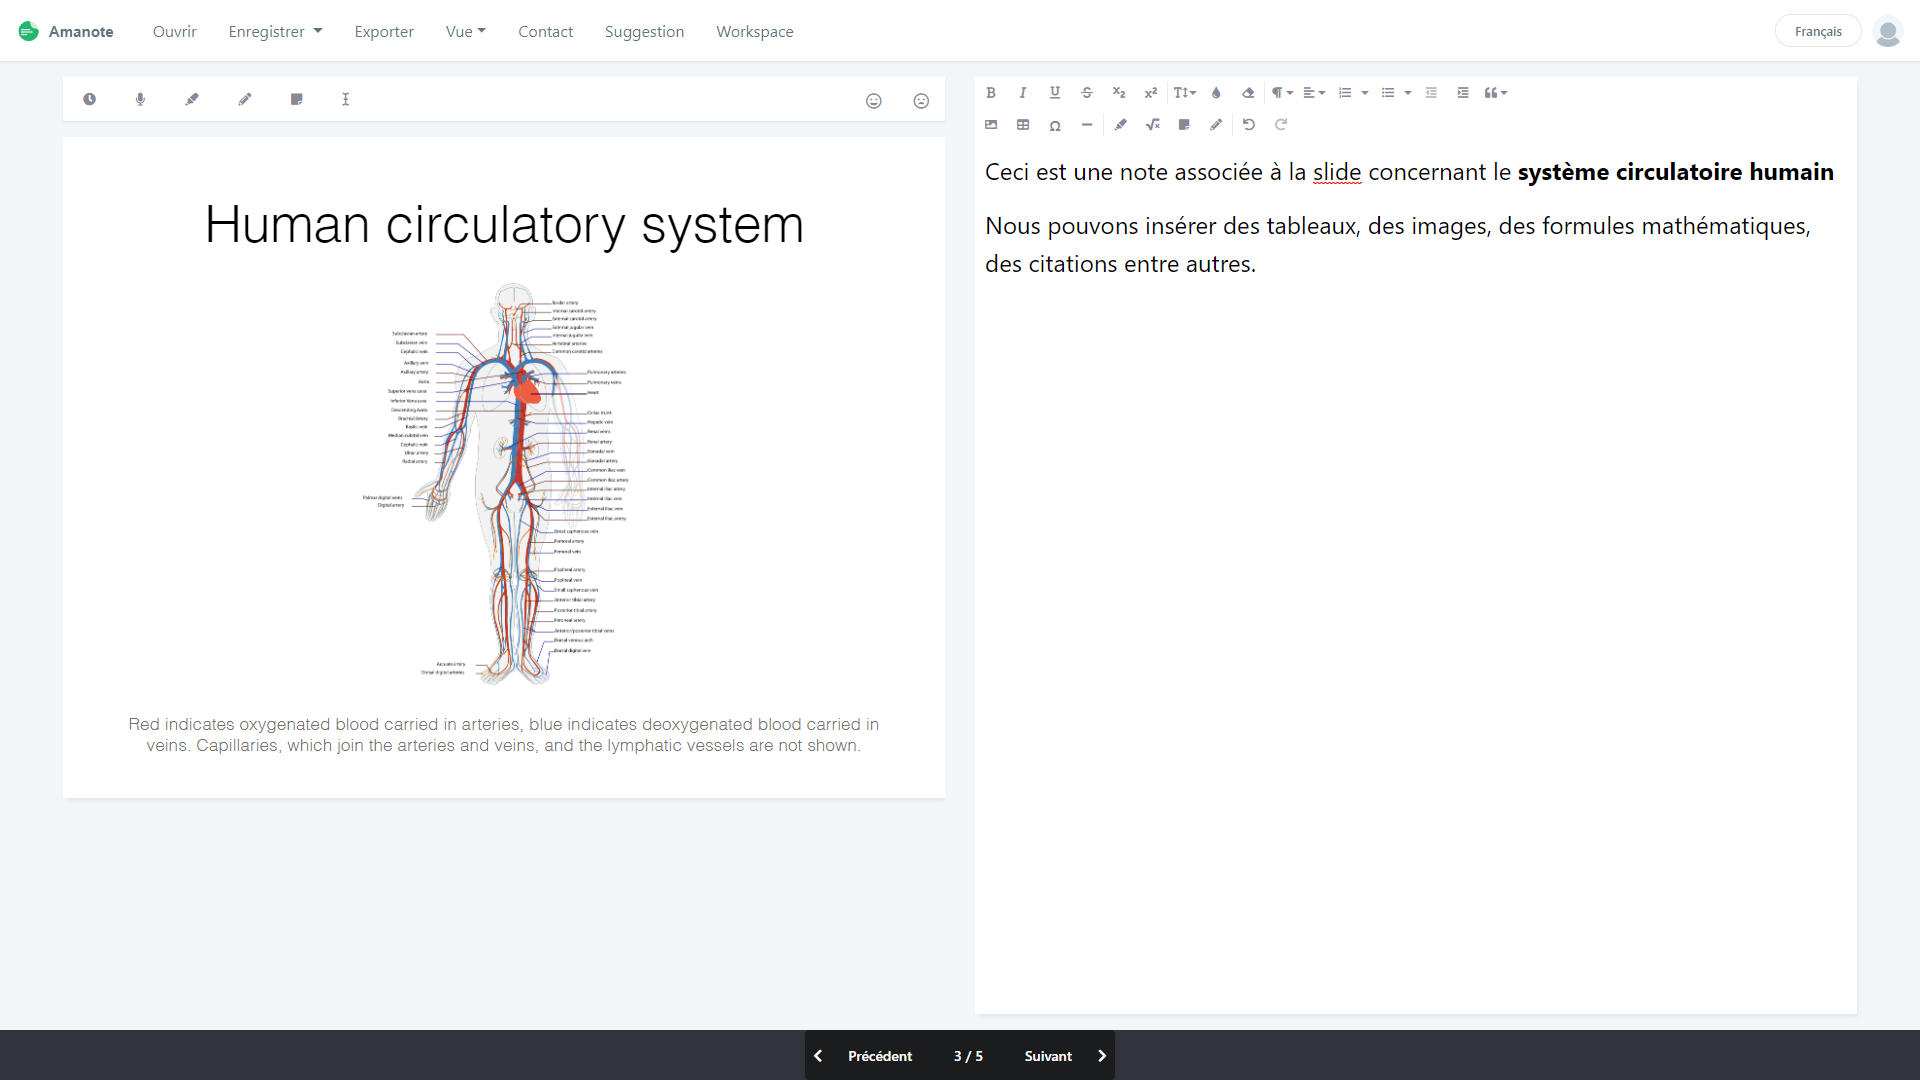Image resolution: width=1920 pixels, height=1080 pixels.
Task: Undo last edit in note editor
Action: tap(1248, 125)
